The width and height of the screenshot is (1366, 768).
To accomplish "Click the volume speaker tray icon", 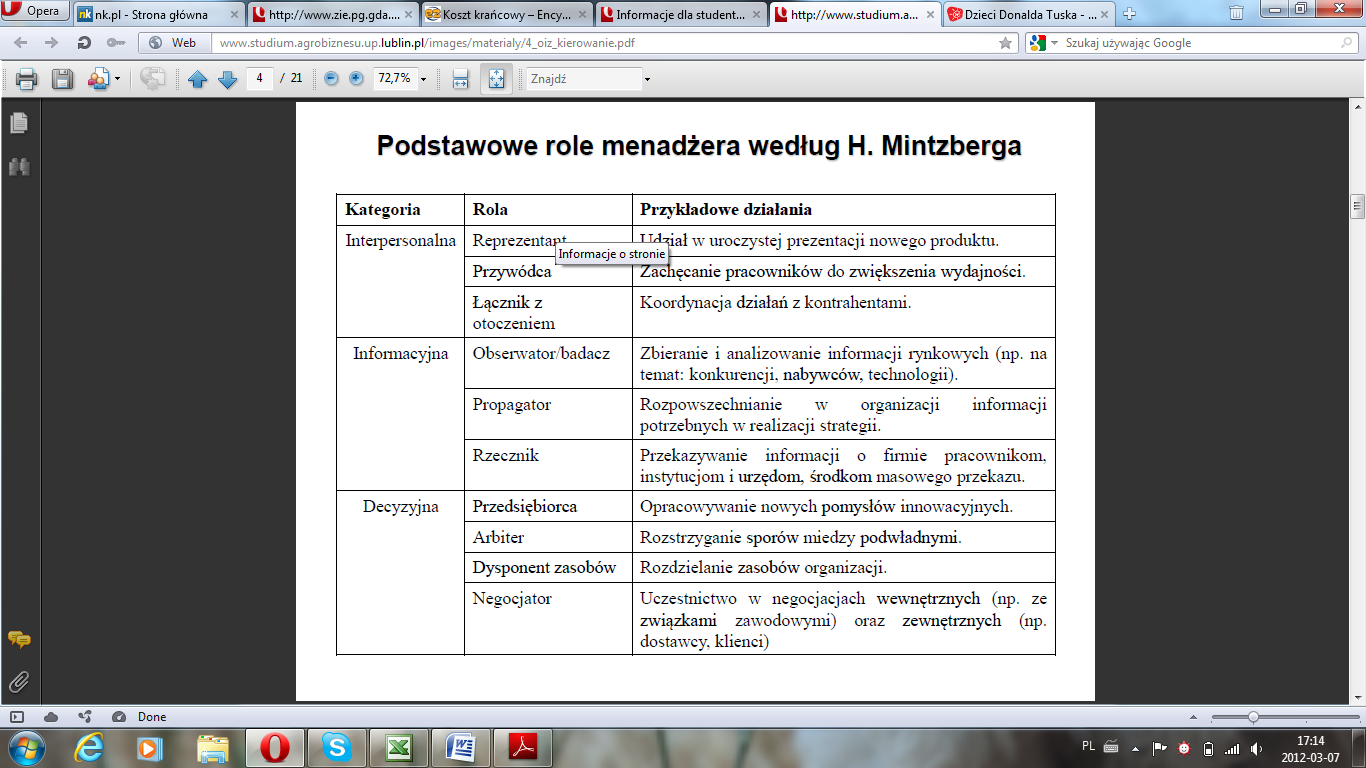I will (1256, 748).
